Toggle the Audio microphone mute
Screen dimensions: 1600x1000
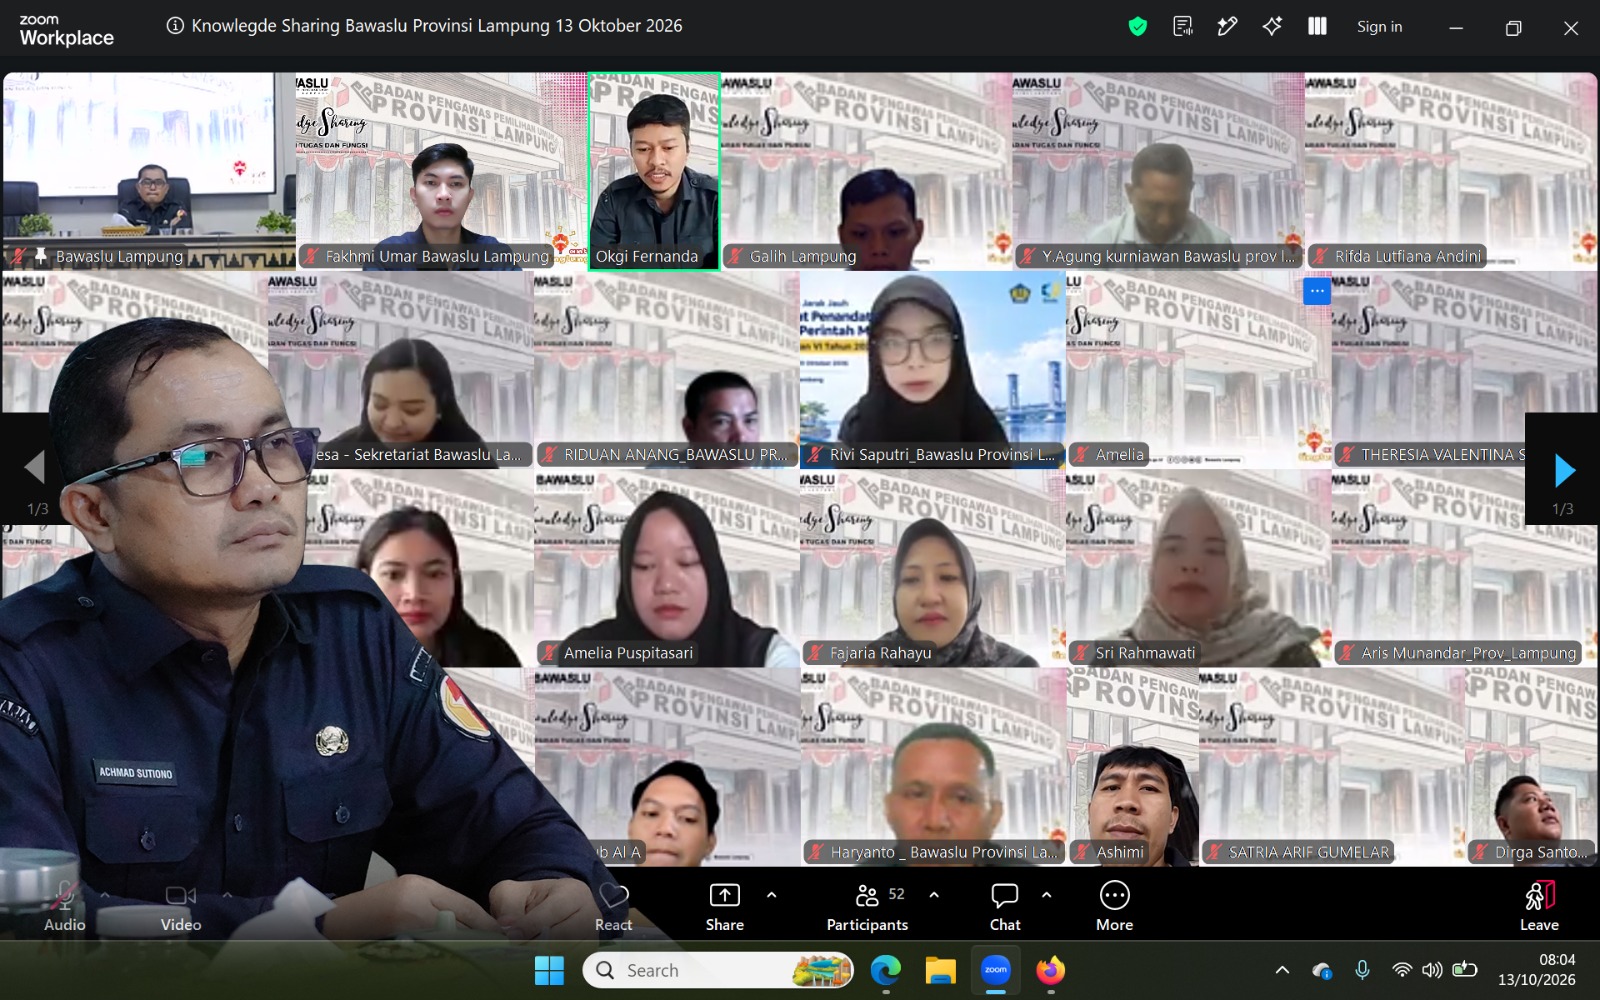[x=65, y=908]
